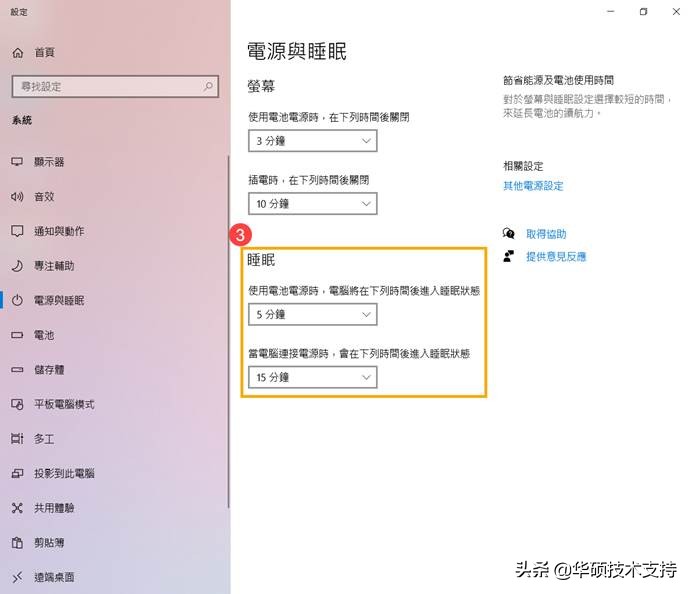Click the 顯示器 monitor icon

(x=17, y=162)
